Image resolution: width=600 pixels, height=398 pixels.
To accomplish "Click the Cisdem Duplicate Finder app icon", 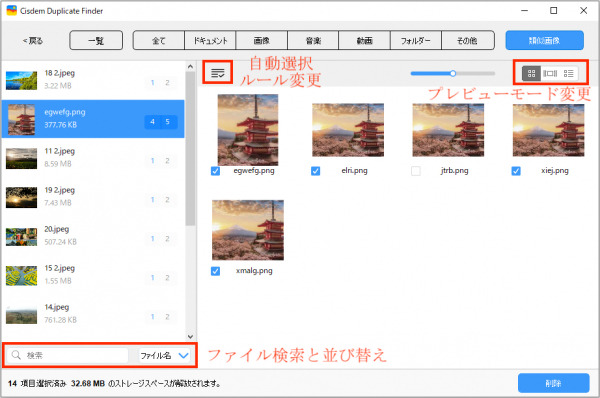I will [x=11, y=11].
